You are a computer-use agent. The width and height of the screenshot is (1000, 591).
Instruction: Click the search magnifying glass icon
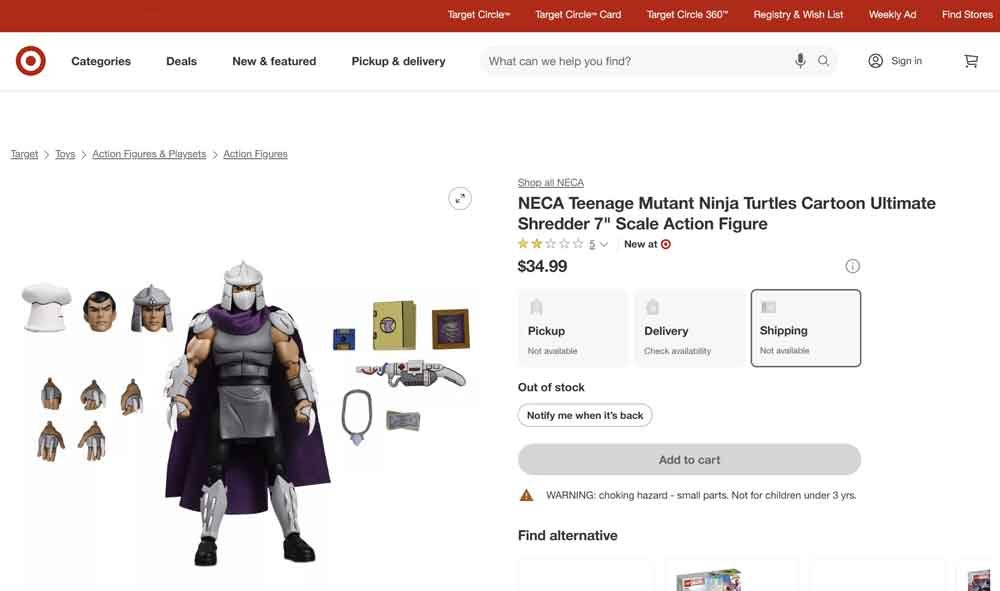pyautogui.click(x=823, y=60)
